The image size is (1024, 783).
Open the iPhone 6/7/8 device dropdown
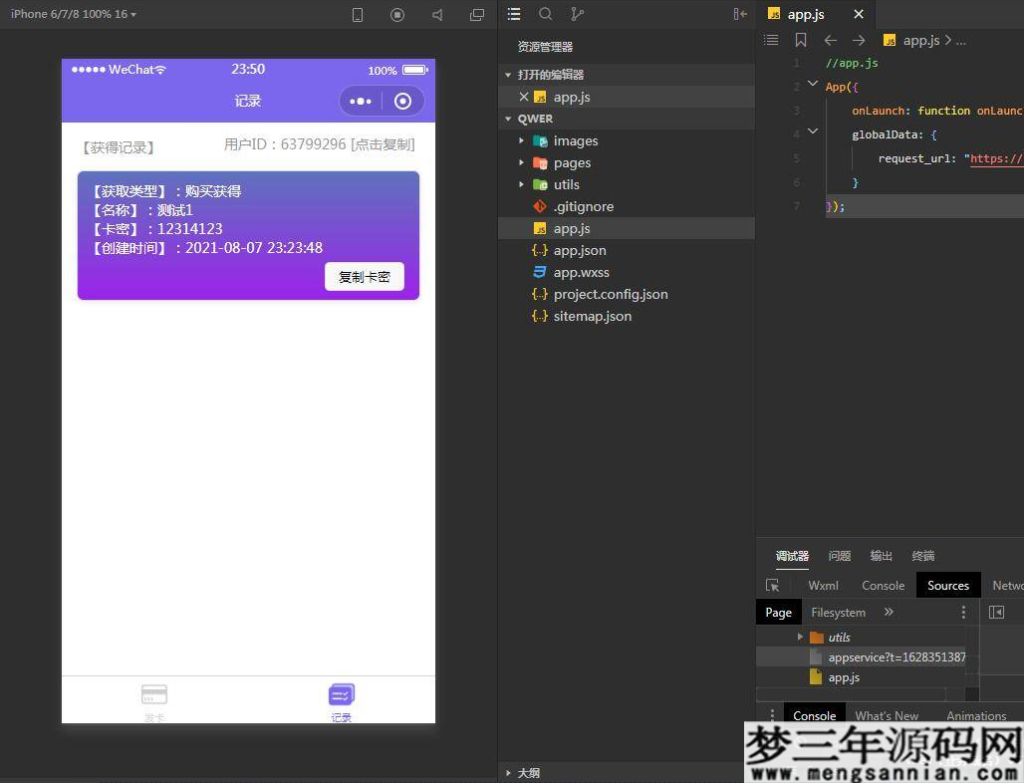(74, 14)
